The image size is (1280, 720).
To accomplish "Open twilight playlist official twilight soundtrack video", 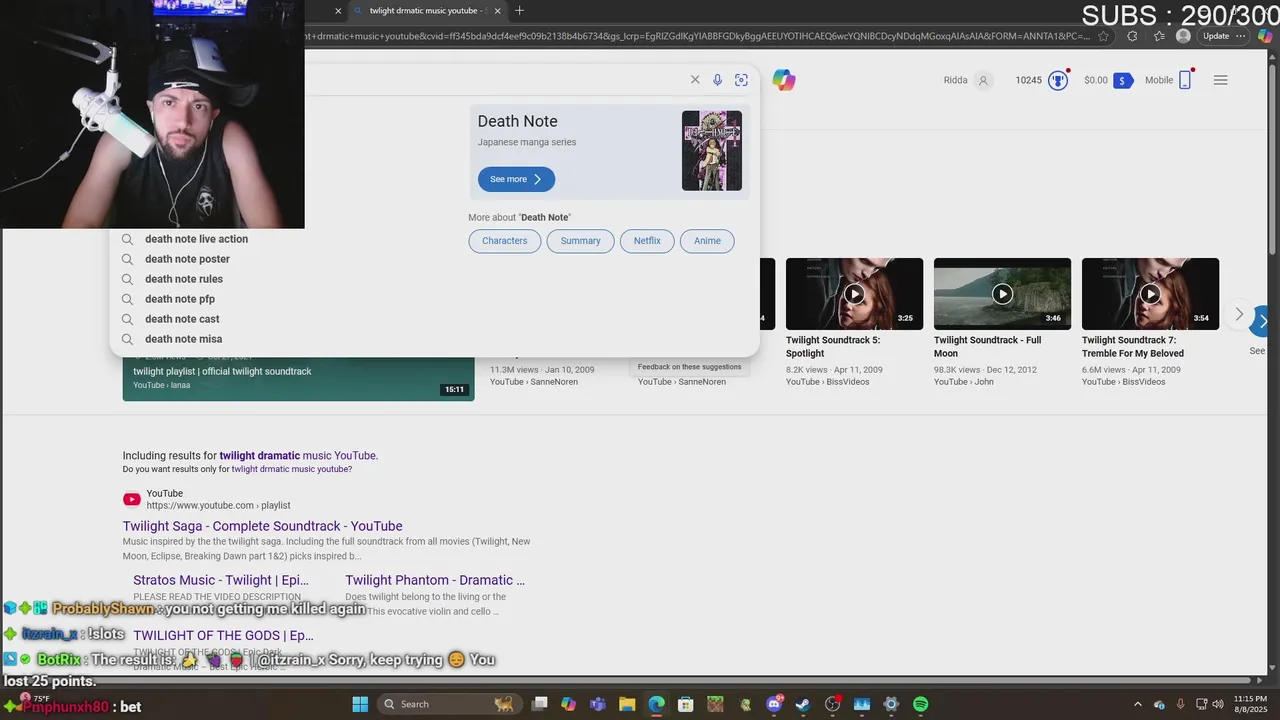I will coord(222,371).
